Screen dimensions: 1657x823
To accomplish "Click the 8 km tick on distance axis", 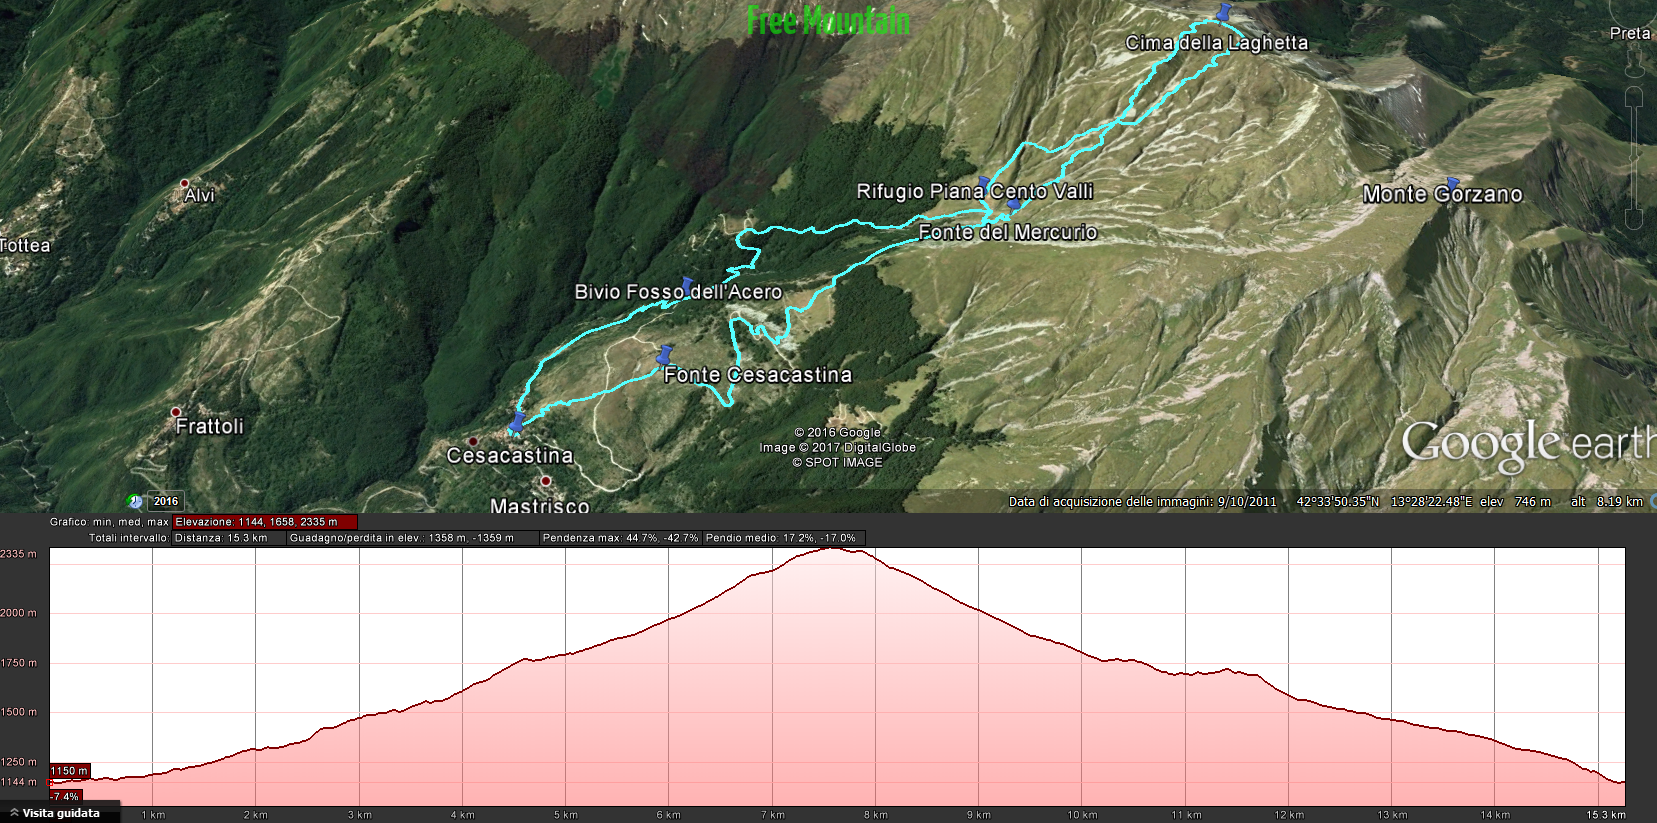I will pyautogui.click(x=876, y=815).
